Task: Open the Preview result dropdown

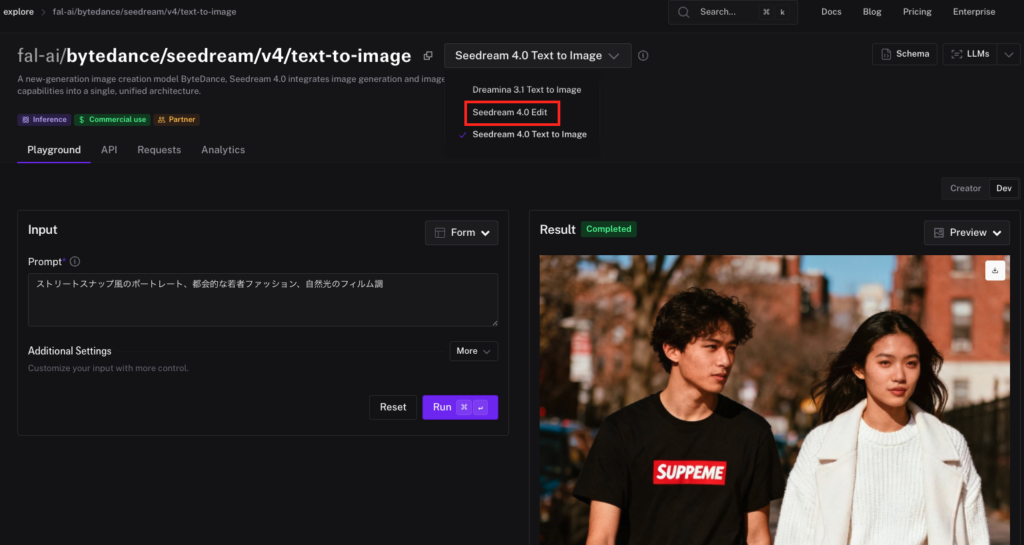Action: (x=966, y=232)
